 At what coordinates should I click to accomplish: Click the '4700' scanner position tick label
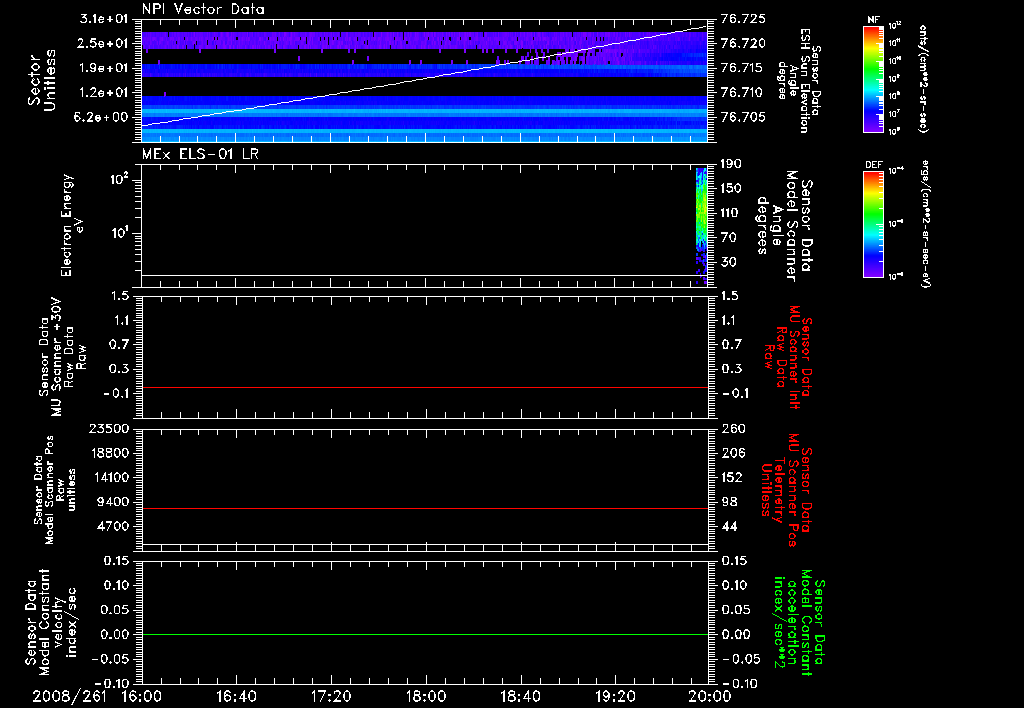click(113, 526)
